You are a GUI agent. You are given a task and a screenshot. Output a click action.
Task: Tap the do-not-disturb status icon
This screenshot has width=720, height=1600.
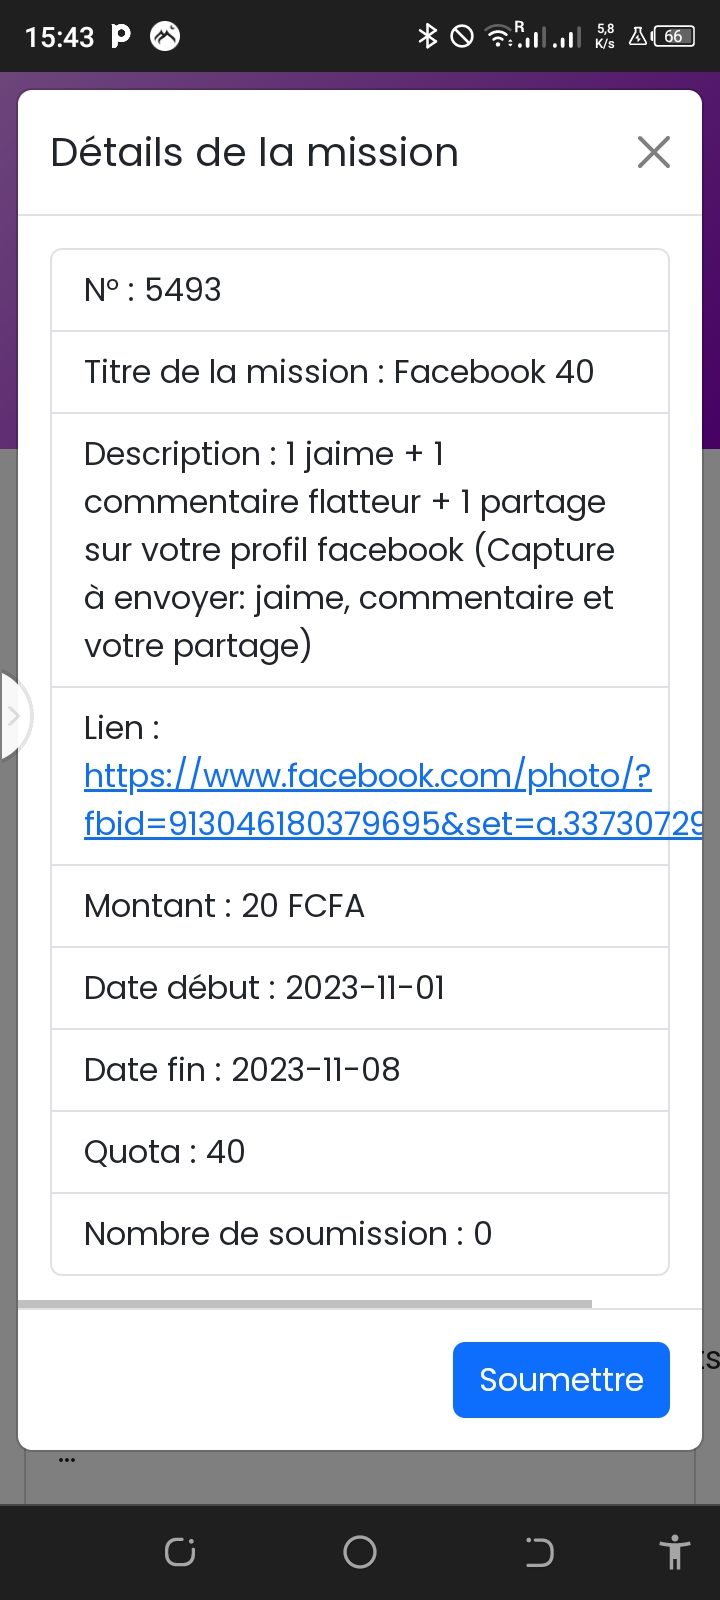[462, 37]
